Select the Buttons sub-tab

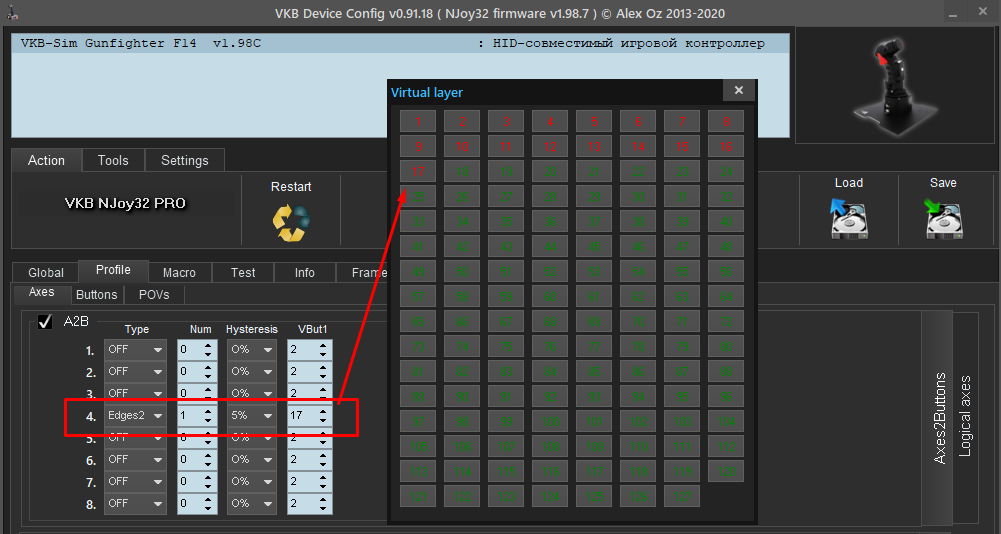[x=96, y=294]
